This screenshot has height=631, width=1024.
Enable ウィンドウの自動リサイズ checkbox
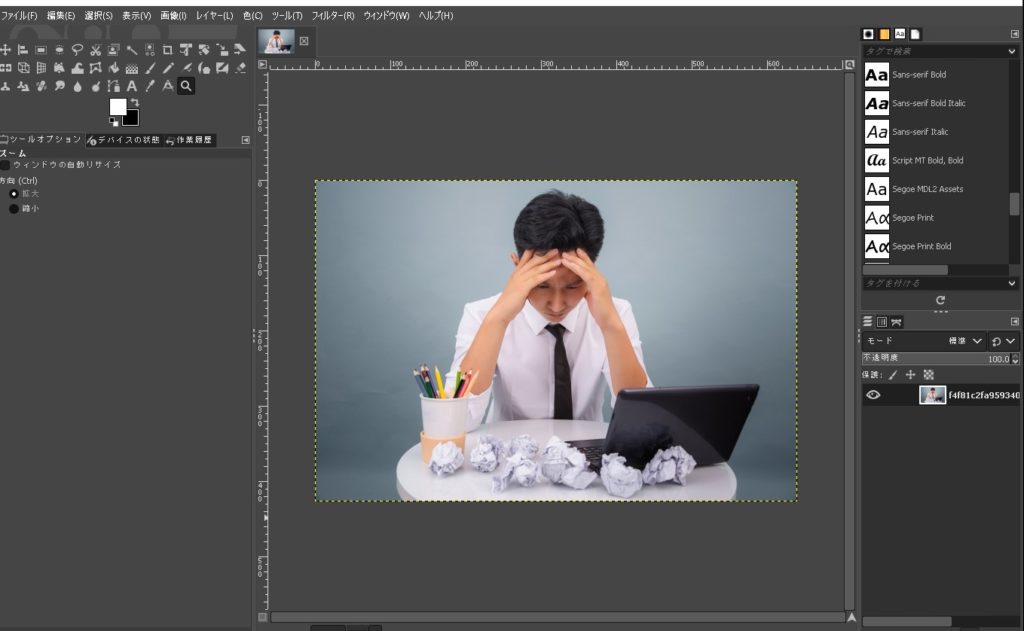[x=6, y=164]
